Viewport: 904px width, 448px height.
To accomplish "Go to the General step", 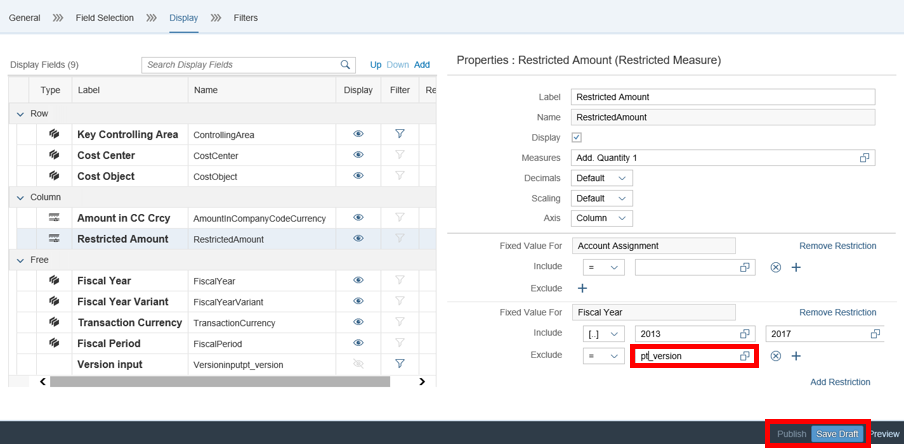I will coord(25,18).
